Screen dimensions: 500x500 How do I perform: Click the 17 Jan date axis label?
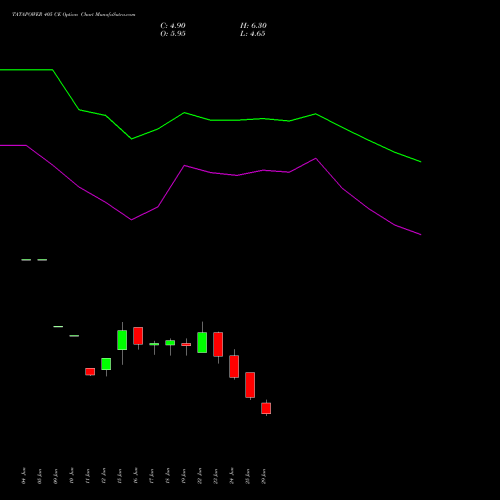point(151,476)
